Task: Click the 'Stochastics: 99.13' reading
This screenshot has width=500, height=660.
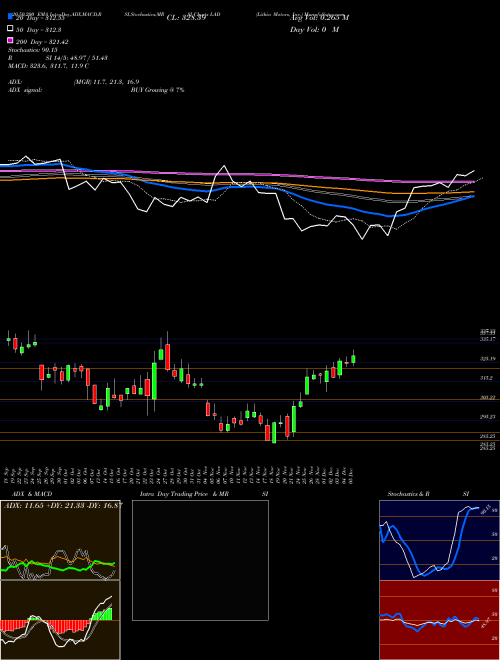Action: [32, 50]
